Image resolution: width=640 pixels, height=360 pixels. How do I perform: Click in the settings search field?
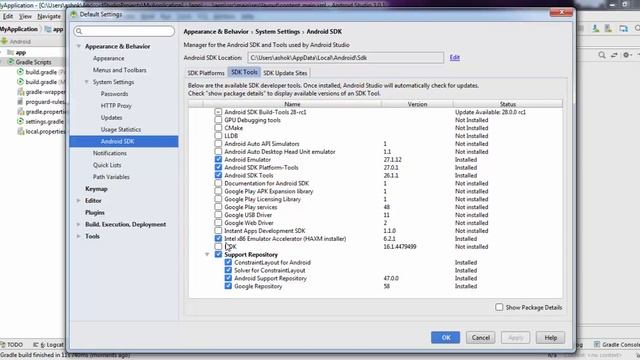[x=124, y=31]
